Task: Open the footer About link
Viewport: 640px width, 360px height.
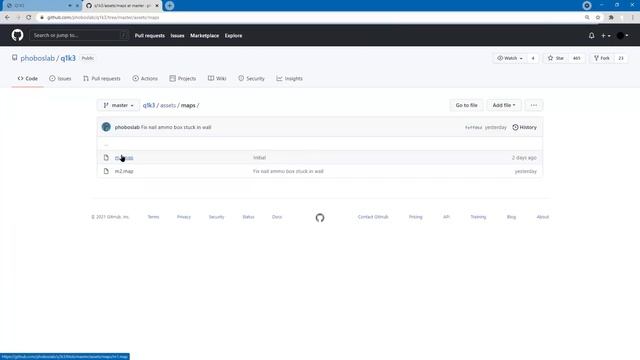Action: (x=542, y=217)
